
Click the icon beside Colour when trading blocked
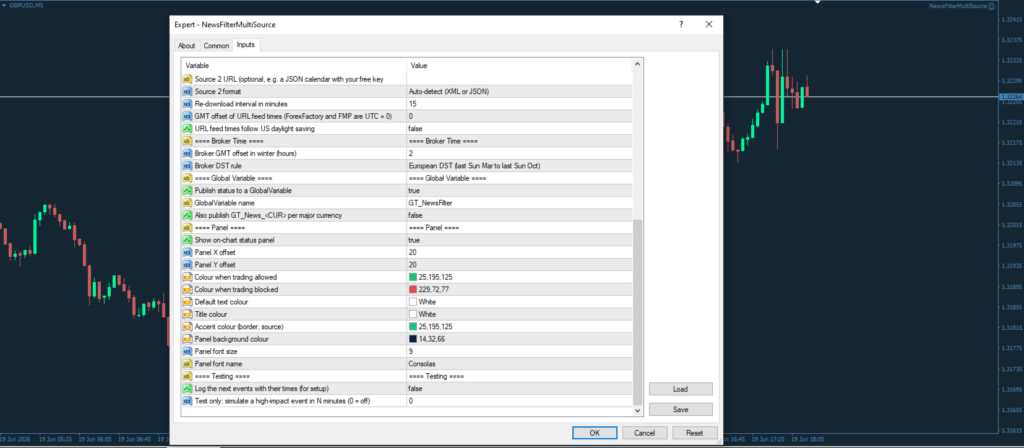point(187,290)
